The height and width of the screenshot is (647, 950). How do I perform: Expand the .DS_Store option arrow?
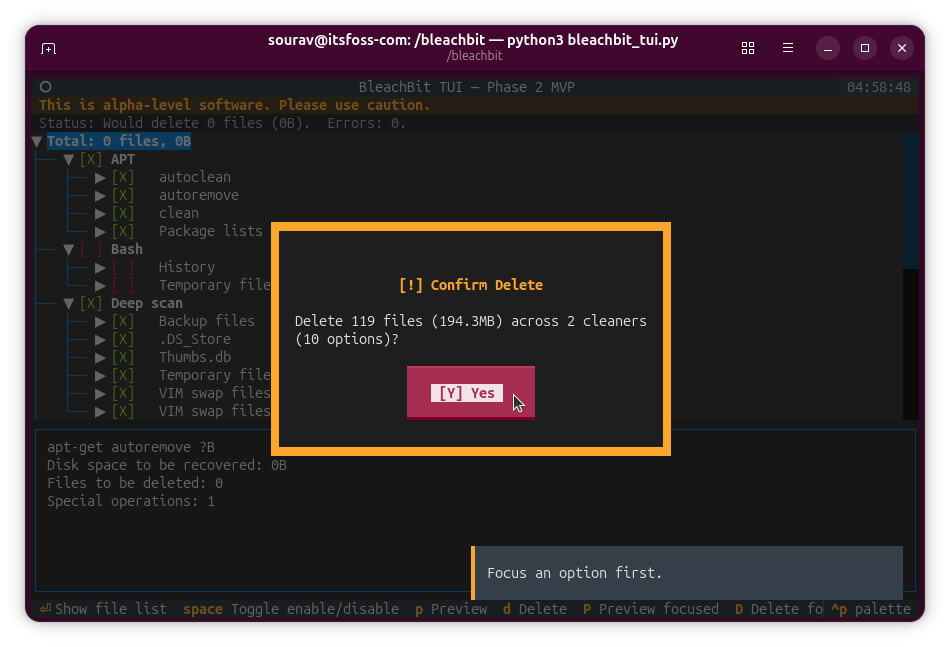tap(101, 339)
